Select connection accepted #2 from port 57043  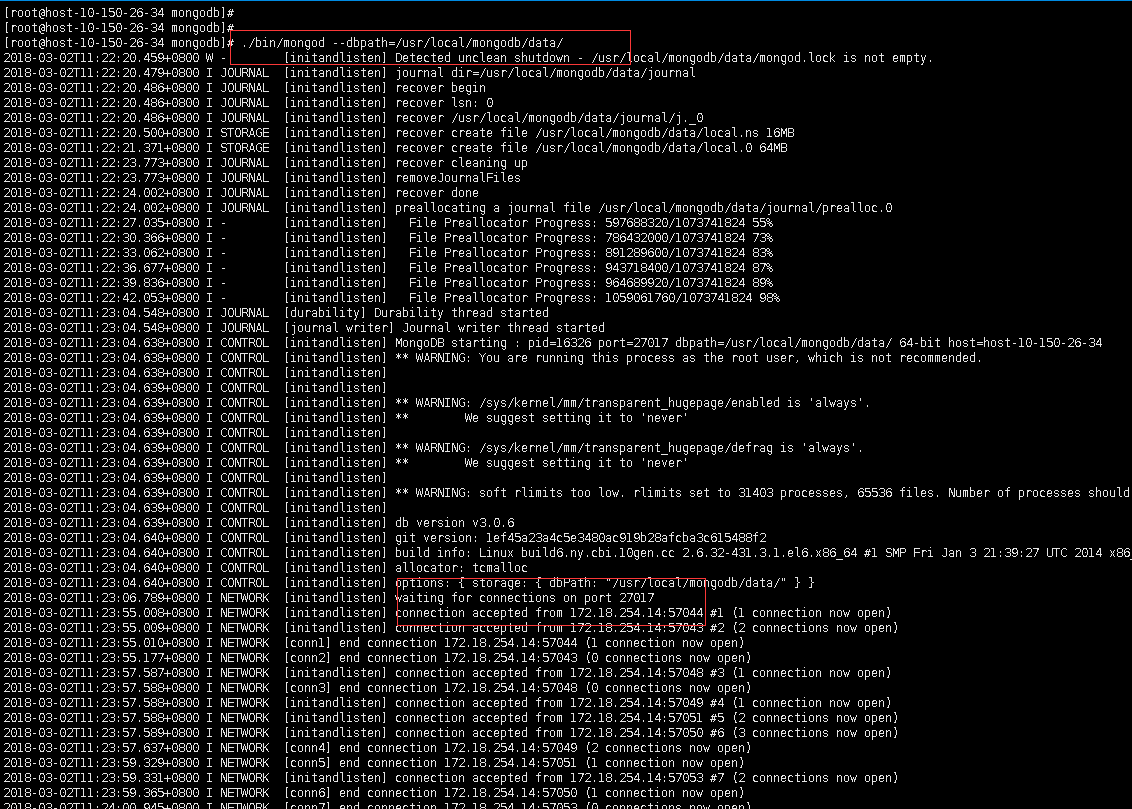451,628
